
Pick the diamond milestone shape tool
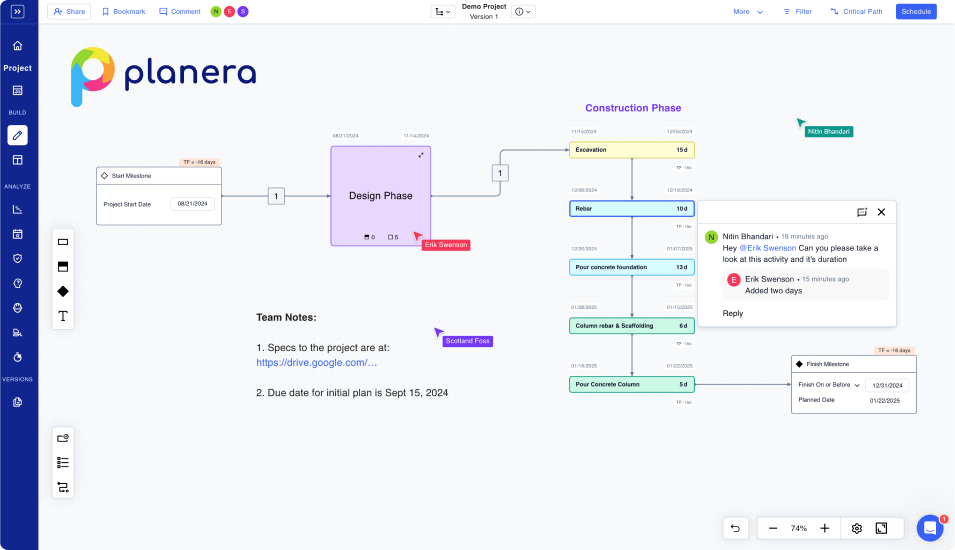63,291
